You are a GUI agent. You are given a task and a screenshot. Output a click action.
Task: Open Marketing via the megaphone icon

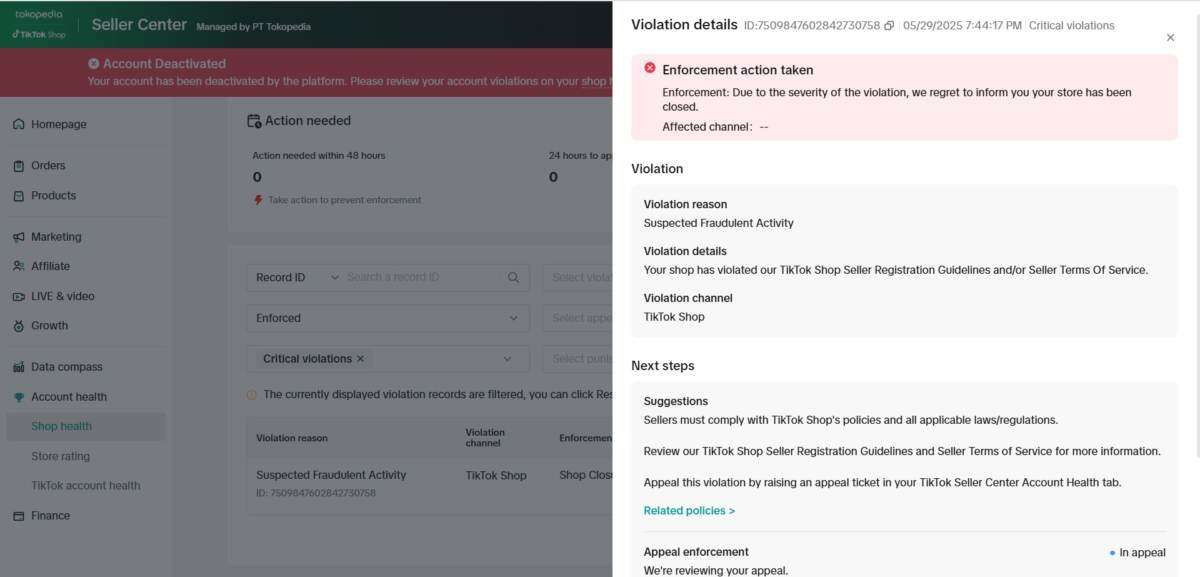(x=19, y=237)
